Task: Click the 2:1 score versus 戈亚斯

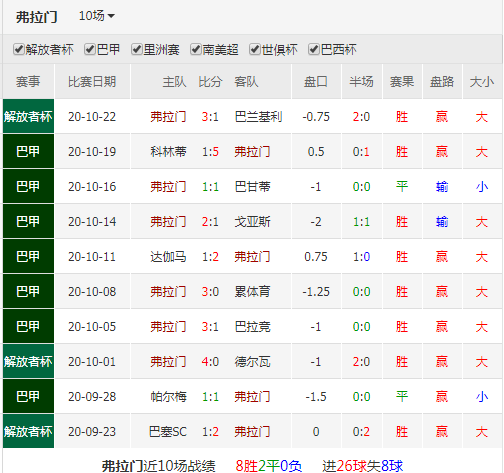Action: tap(210, 222)
